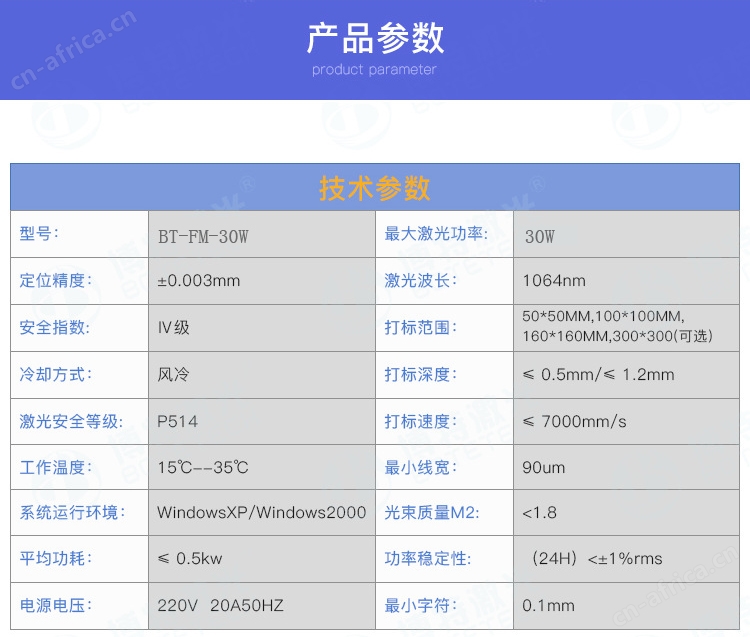The height and width of the screenshot is (637, 750).
Task: Click the 激光波长 label
Action: pyautogui.click(x=420, y=280)
